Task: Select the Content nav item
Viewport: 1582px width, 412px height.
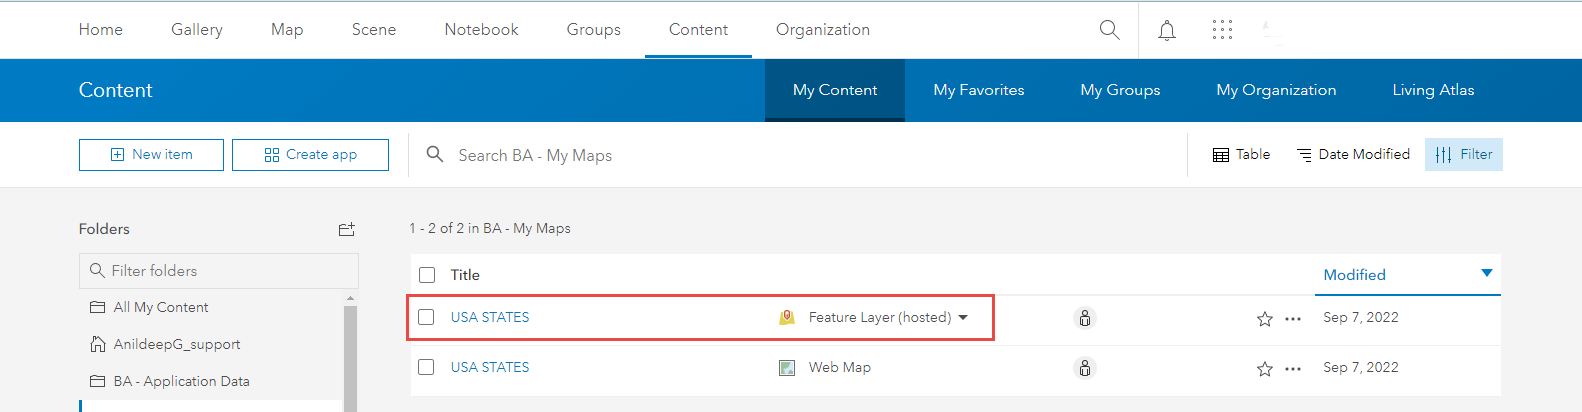Action: click(x=698, y=30)
